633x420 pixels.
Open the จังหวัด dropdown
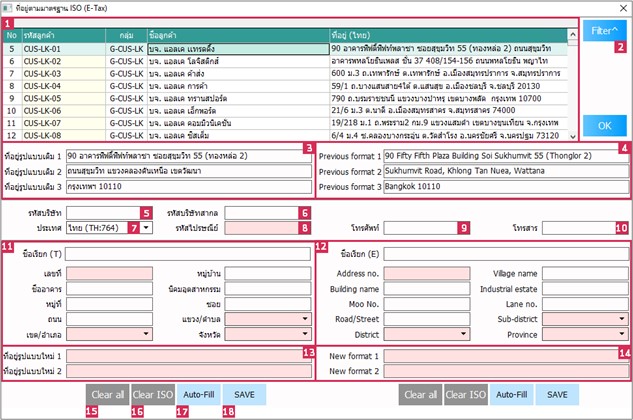coord(305,334)
